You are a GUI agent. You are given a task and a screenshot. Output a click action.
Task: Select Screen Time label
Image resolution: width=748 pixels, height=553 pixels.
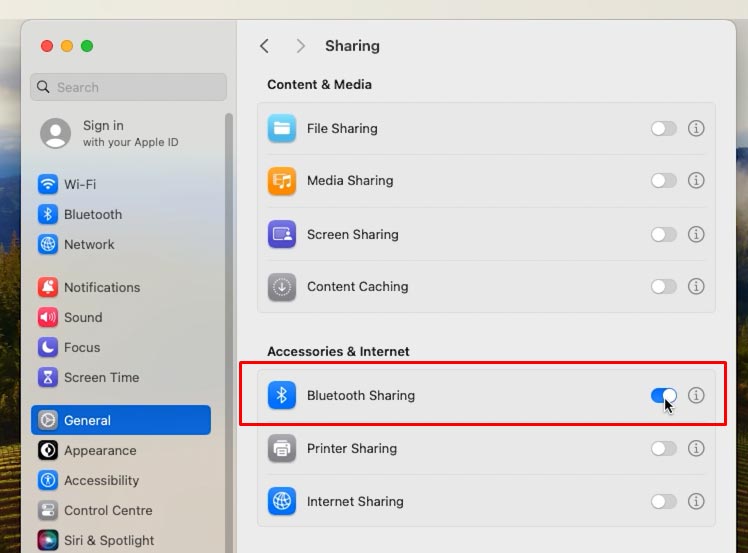click(102, 377)
